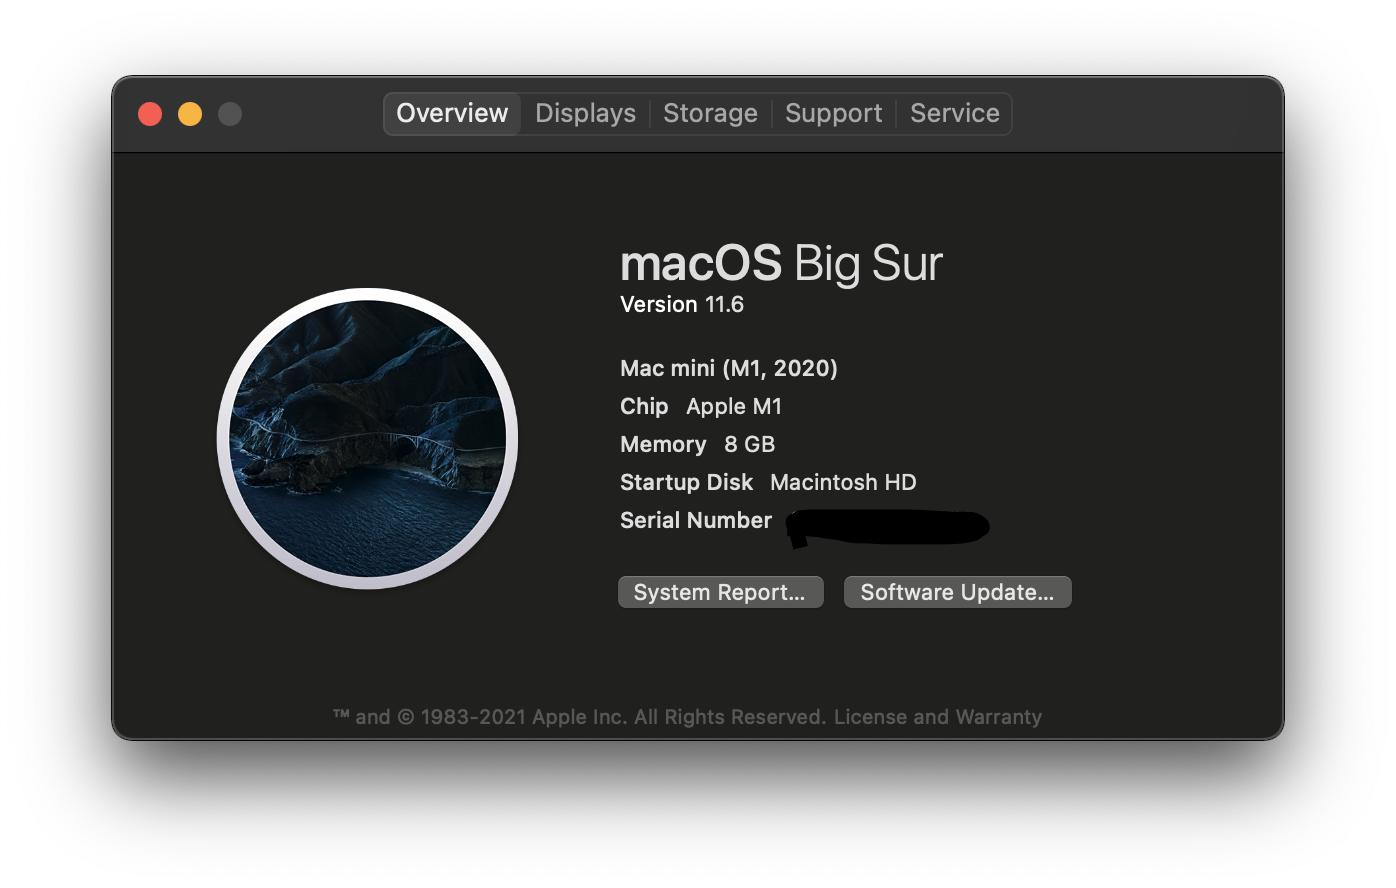Launch Software Update
Viewport: 1396px width, 888px height.
[x=957, y=591]
